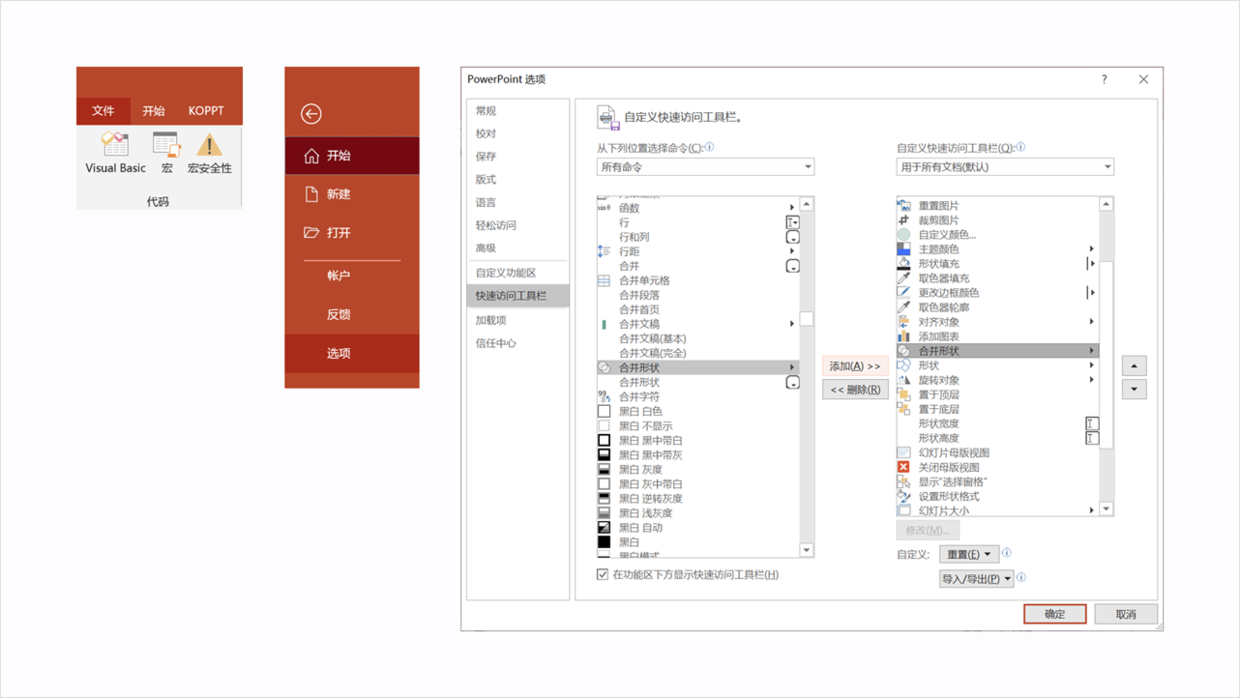1240x698 pixels.
Task: Open the 用于所有文档(默认) dropdown
Action: click(1005, 167)
